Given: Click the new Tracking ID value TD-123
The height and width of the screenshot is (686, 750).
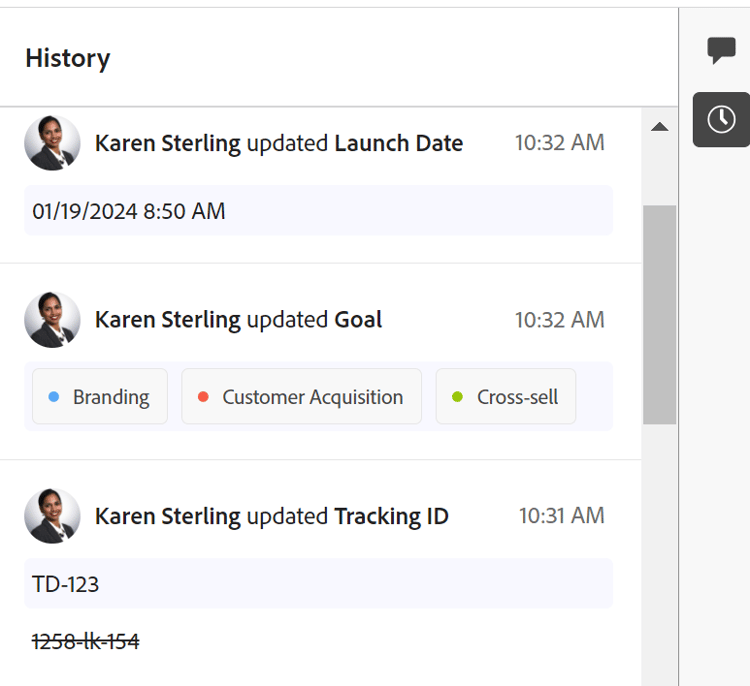Looking at the screenshot, I should pos(66,584).
